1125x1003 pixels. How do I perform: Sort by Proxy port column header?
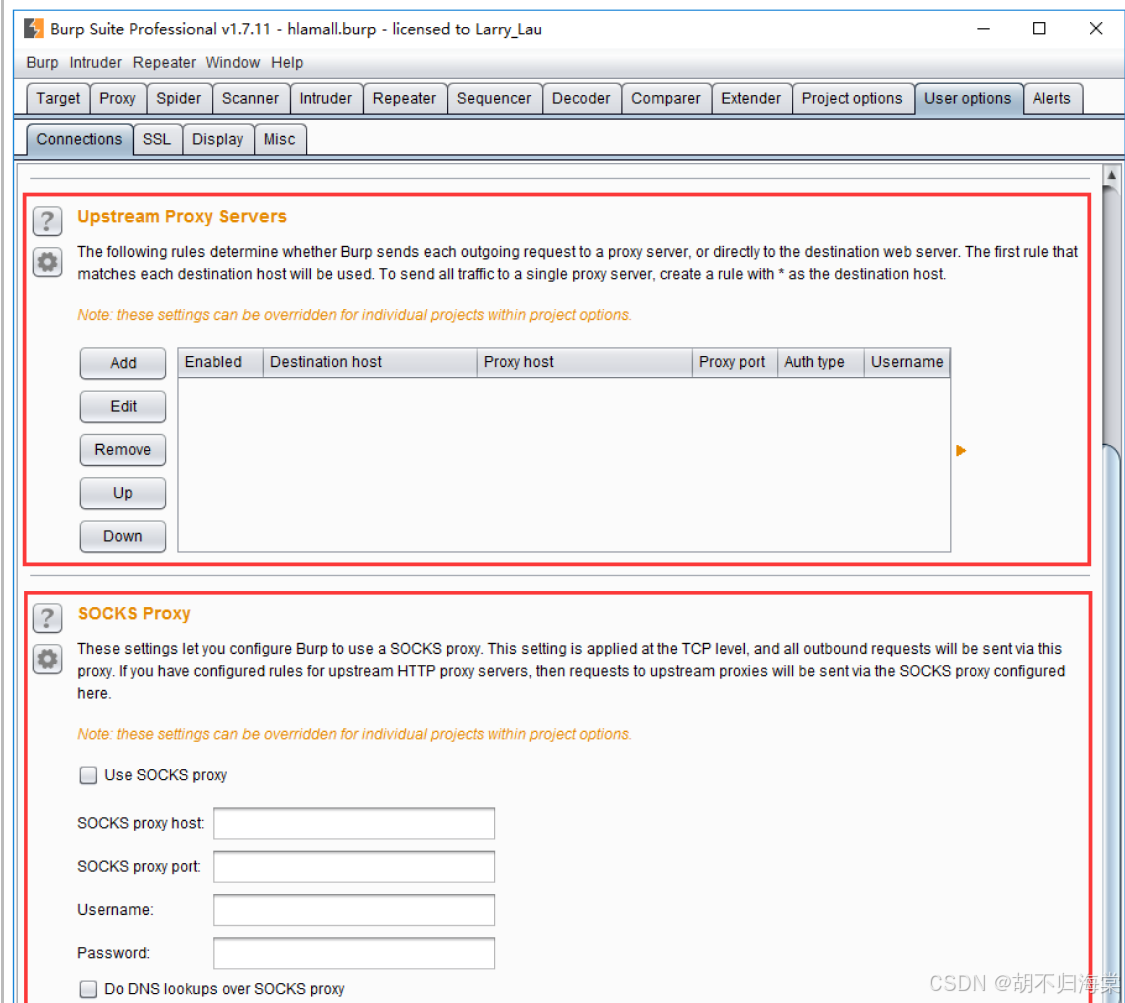pos(735,362)
